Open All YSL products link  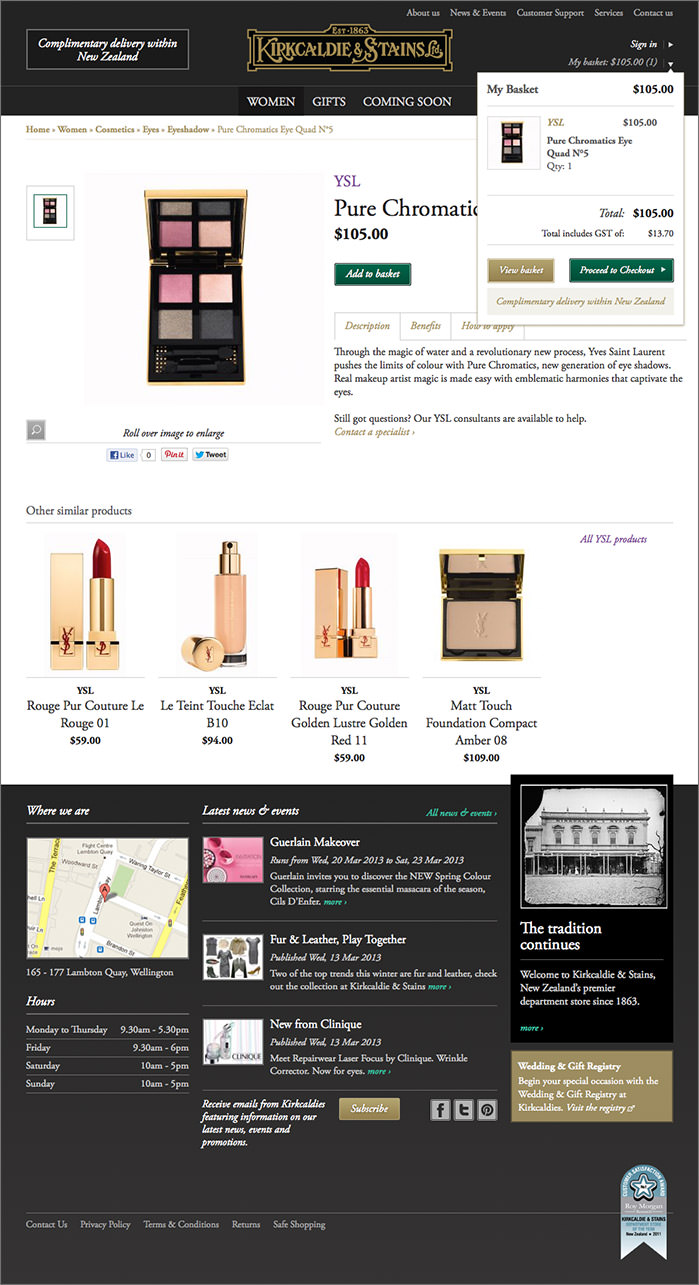click(x=613, y=539)
